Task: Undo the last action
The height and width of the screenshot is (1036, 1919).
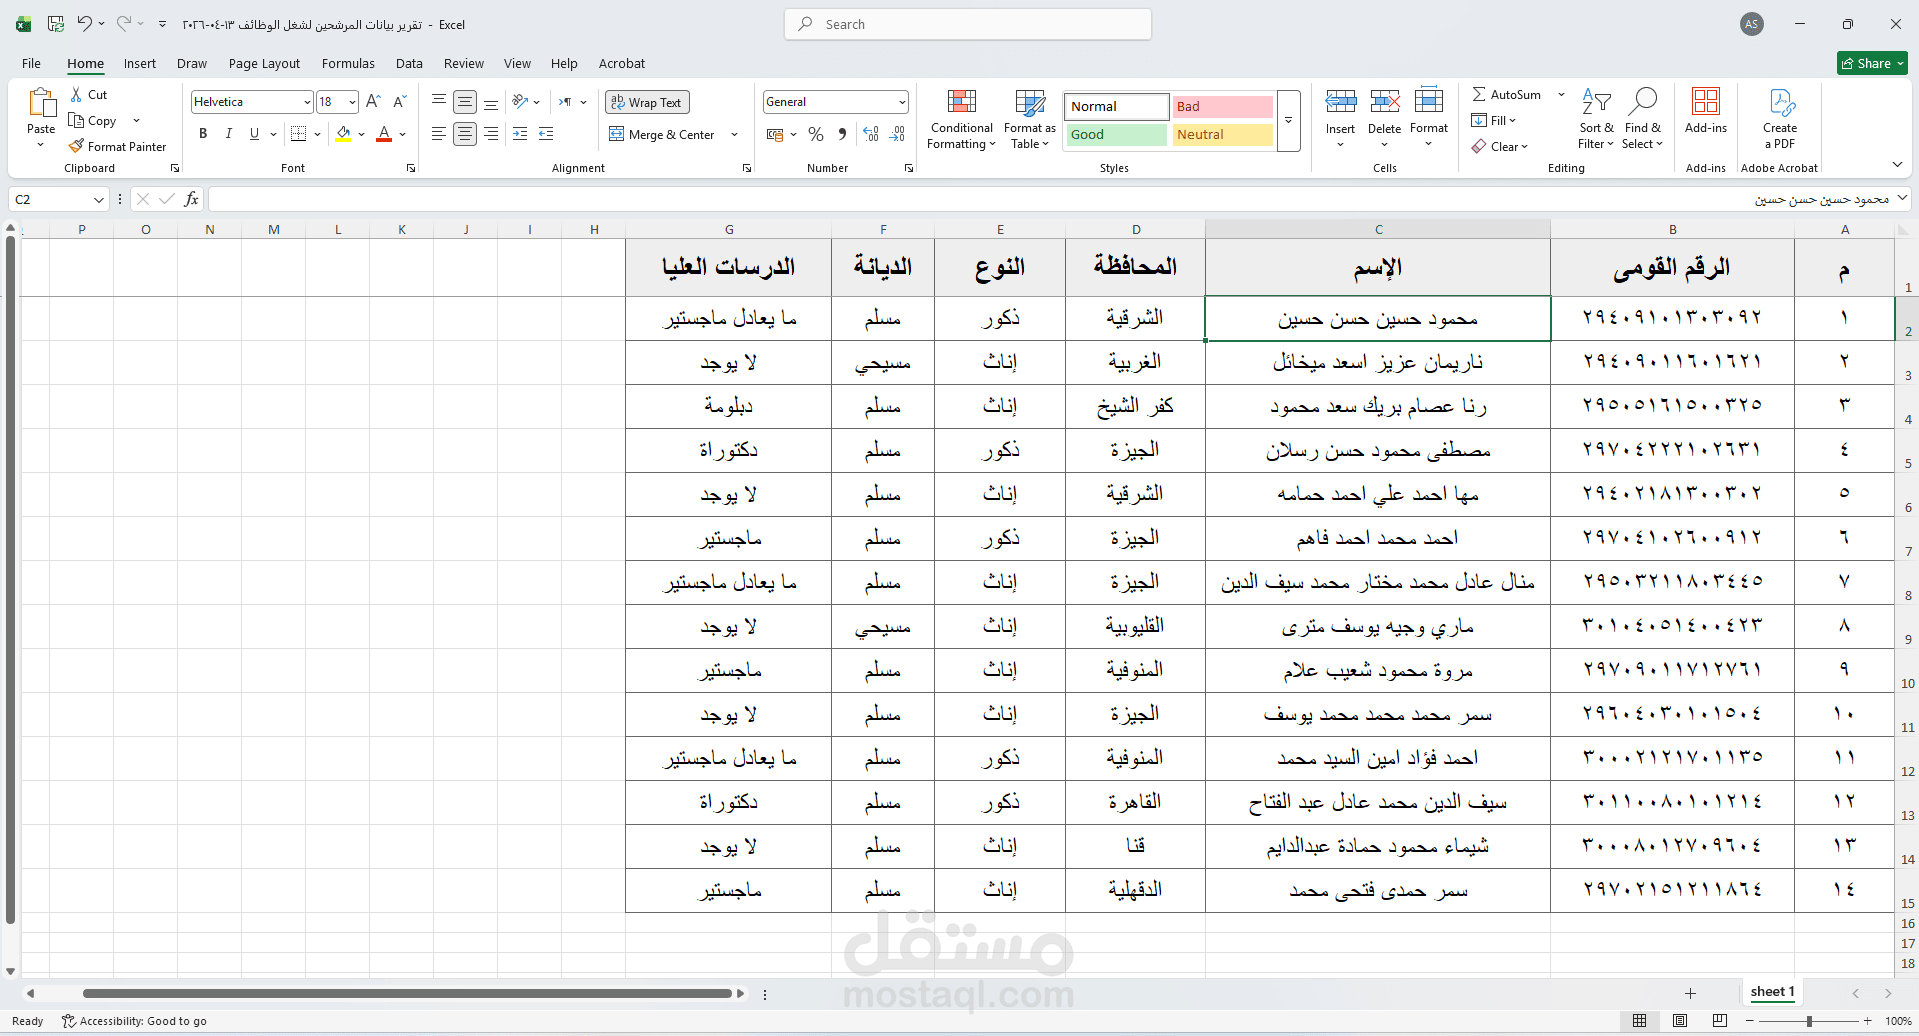Action: (x=85, y=23)
